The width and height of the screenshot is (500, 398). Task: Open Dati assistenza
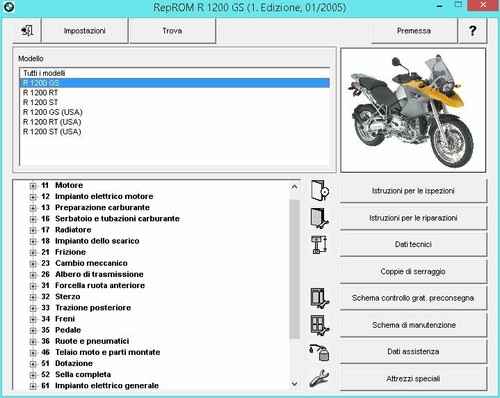point(413,351)
